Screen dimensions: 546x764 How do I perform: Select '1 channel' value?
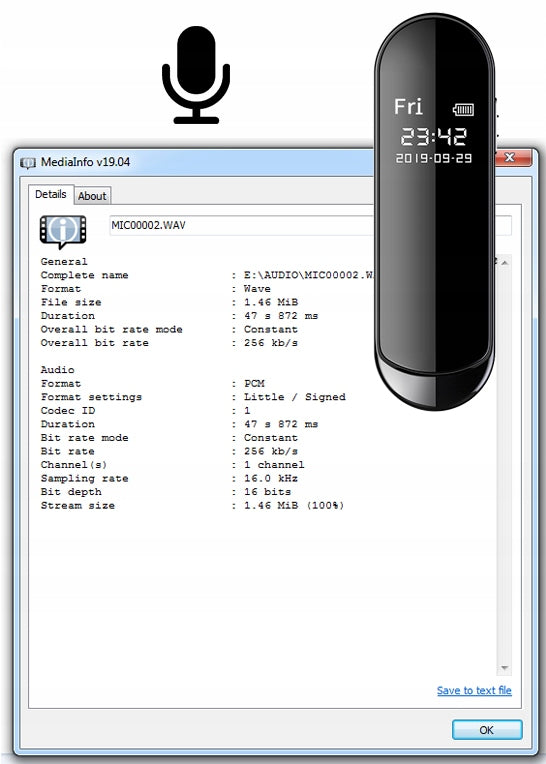pos(274,465)
